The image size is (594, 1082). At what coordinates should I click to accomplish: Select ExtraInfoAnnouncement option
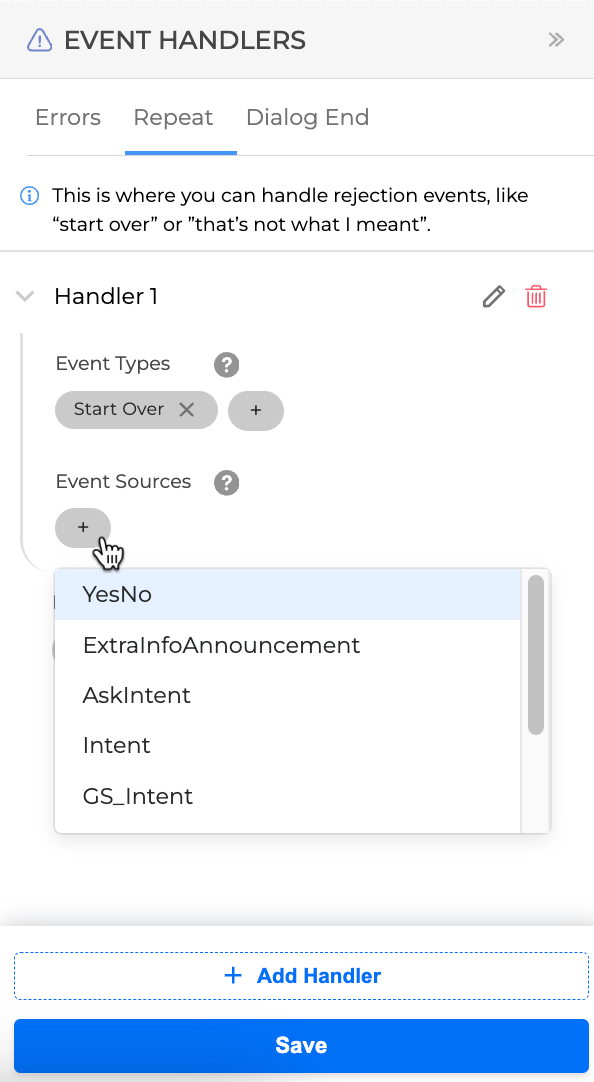287,645
